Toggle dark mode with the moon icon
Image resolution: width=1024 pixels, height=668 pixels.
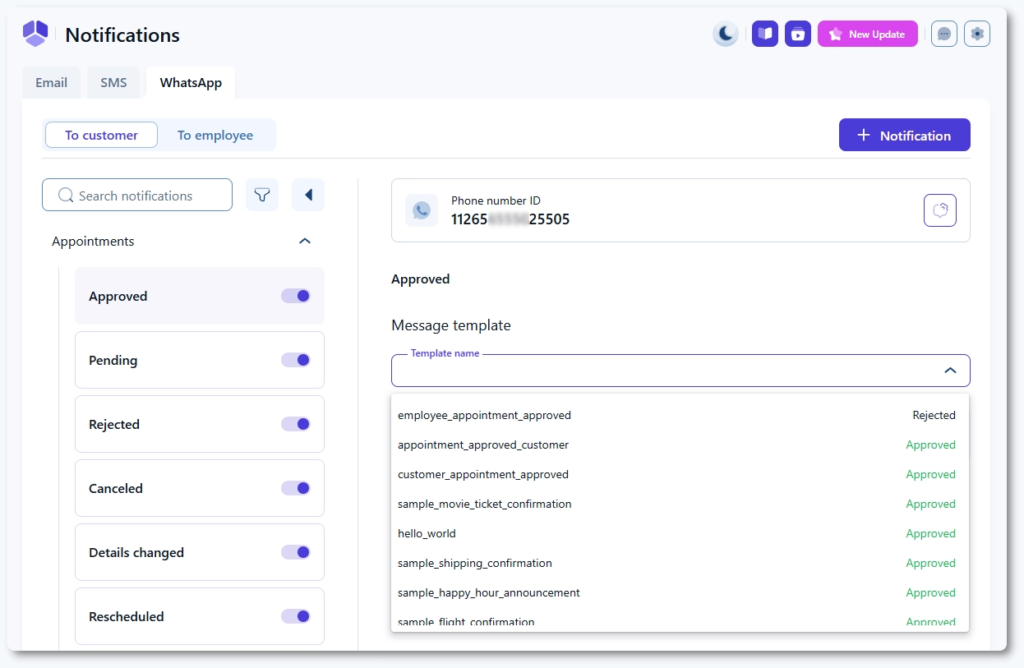click(x=725, y=34)
